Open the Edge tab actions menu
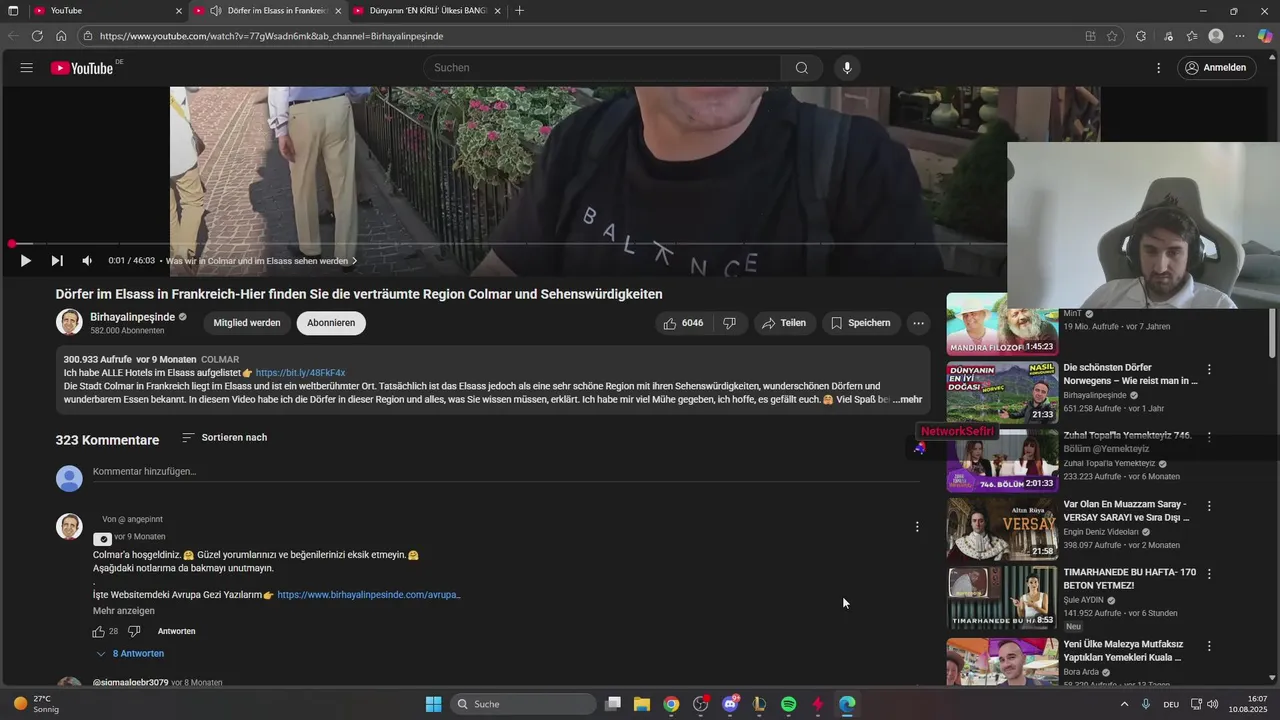The width and height of the screenshot is (1280, 720). pos(12,11)
